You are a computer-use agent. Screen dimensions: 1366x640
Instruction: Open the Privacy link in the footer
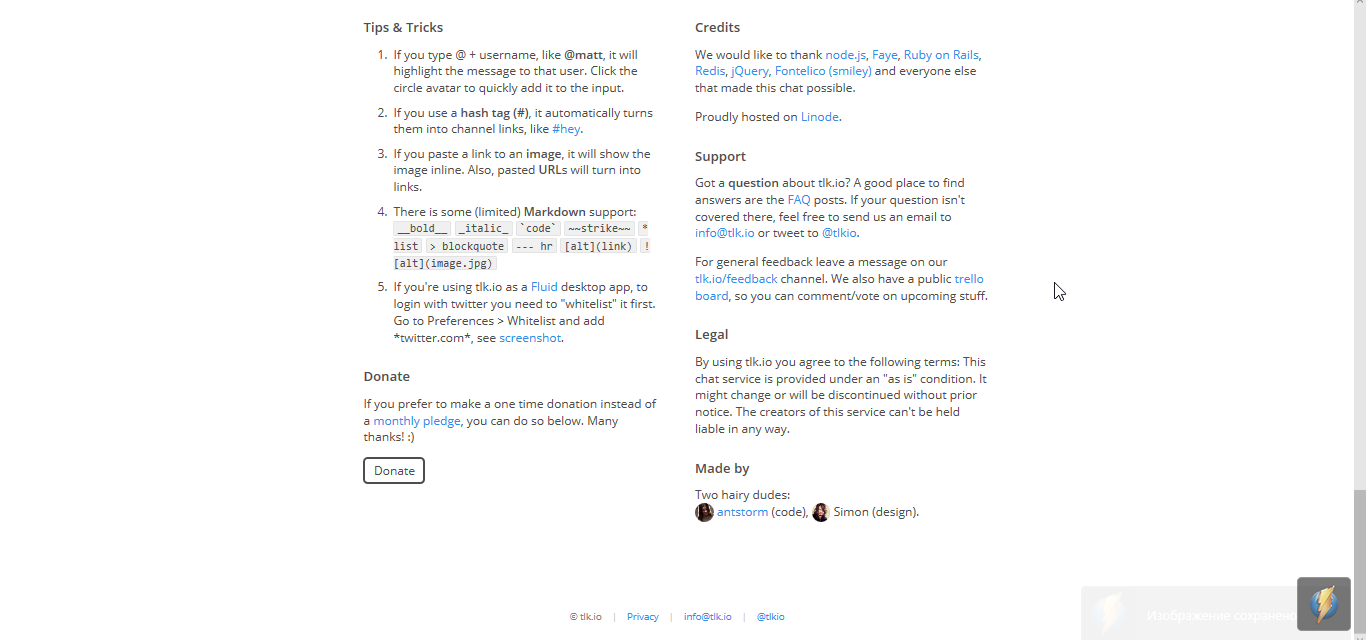pyautogui.click(x=642, y=617)
